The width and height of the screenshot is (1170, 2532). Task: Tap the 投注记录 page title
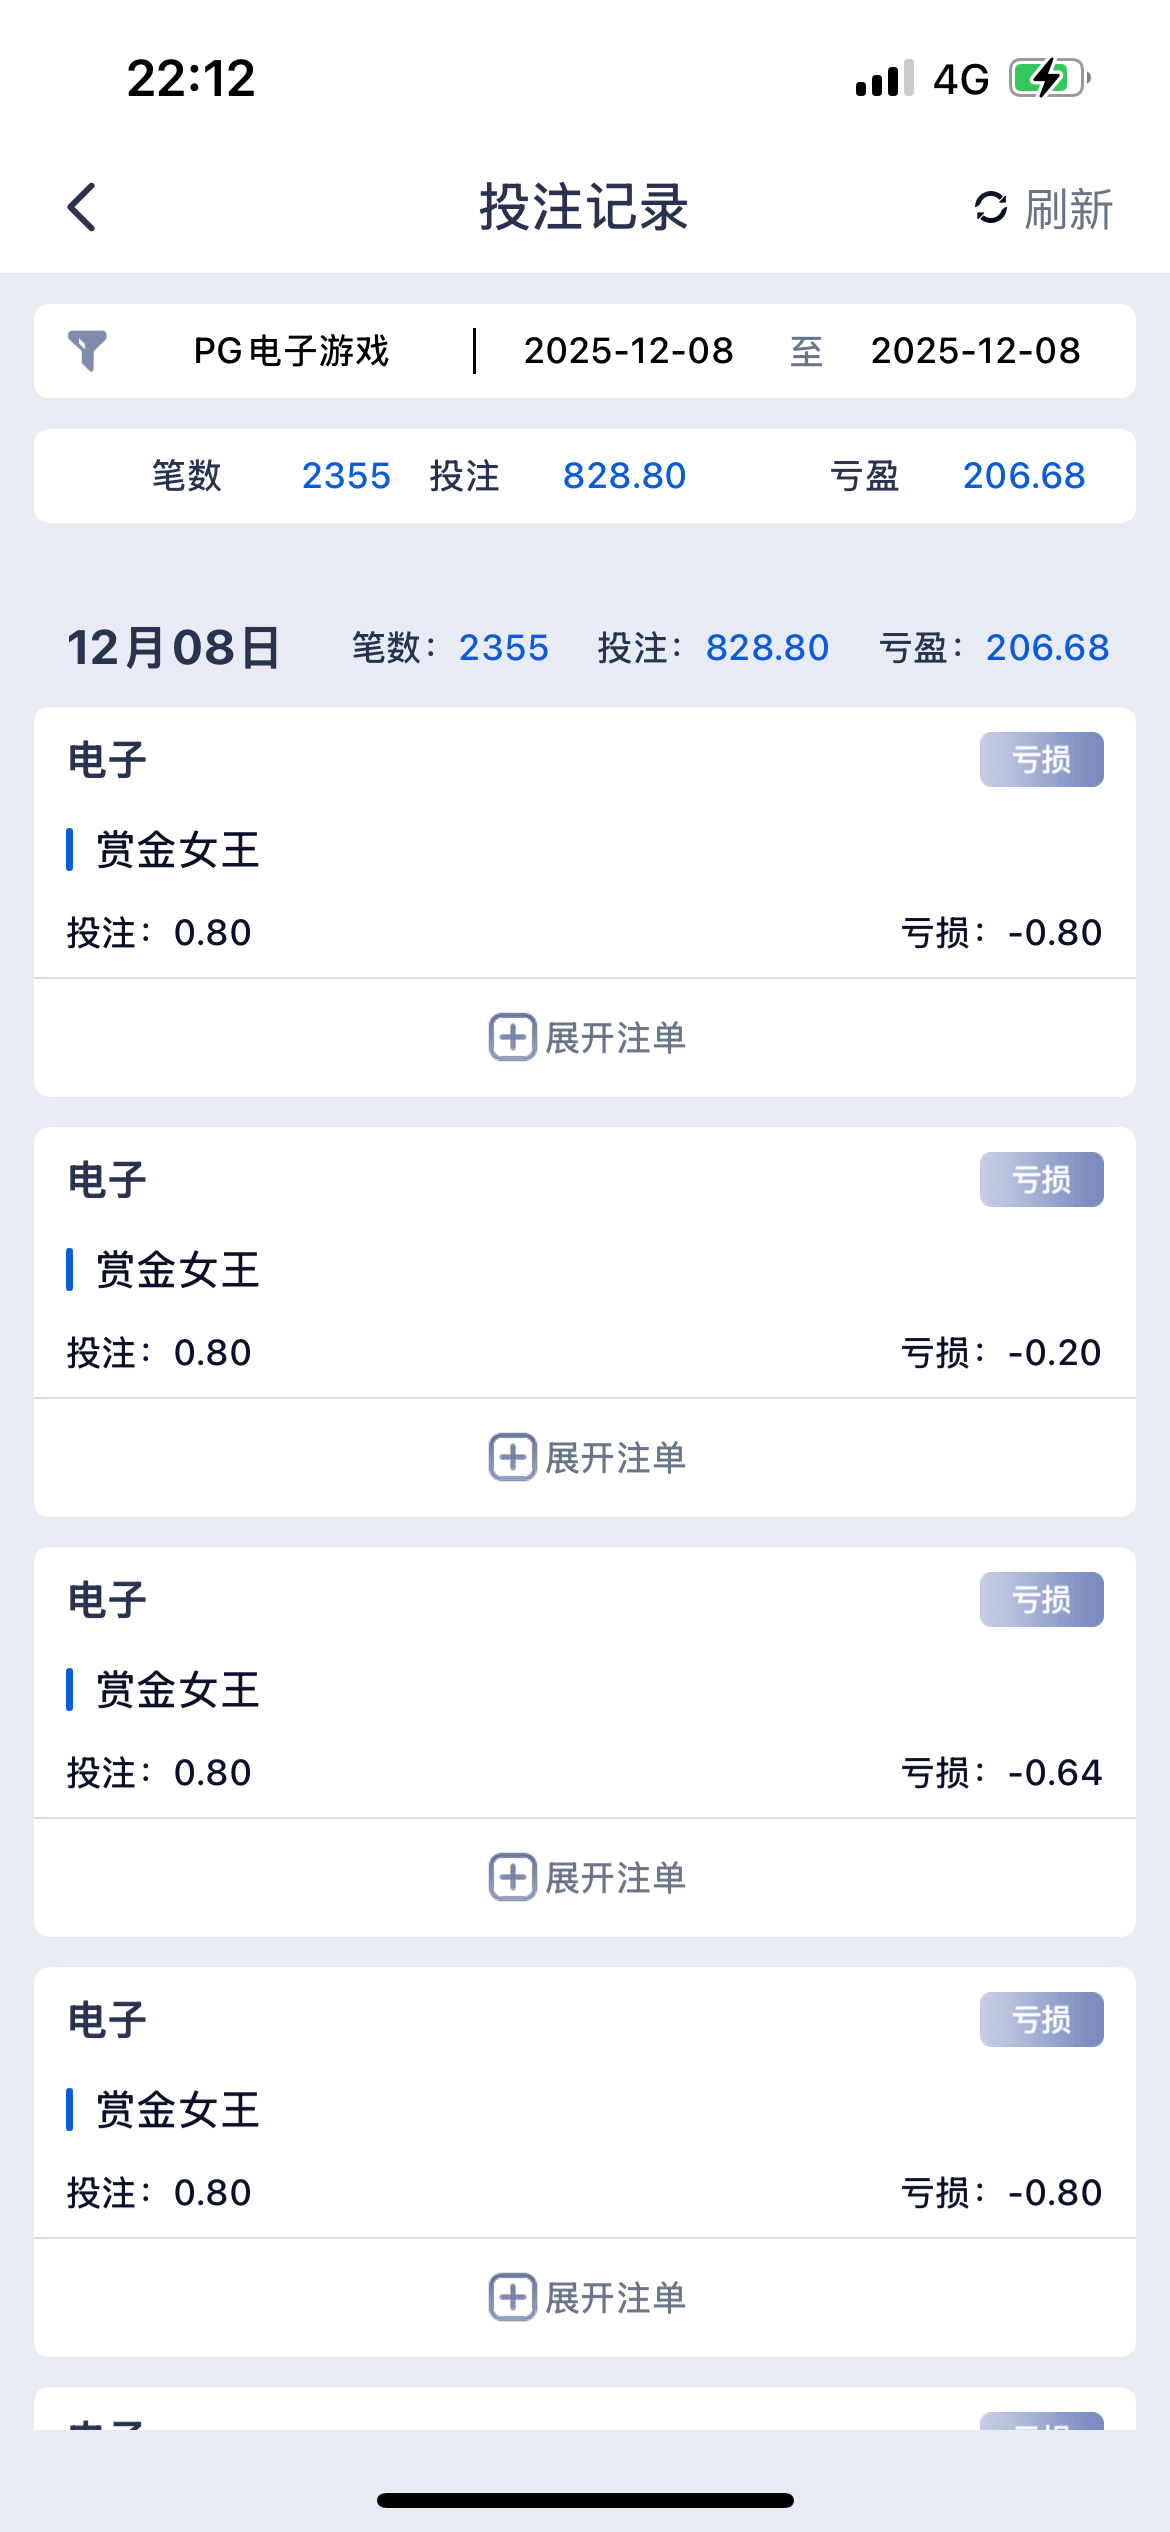[x=584, y=207]
